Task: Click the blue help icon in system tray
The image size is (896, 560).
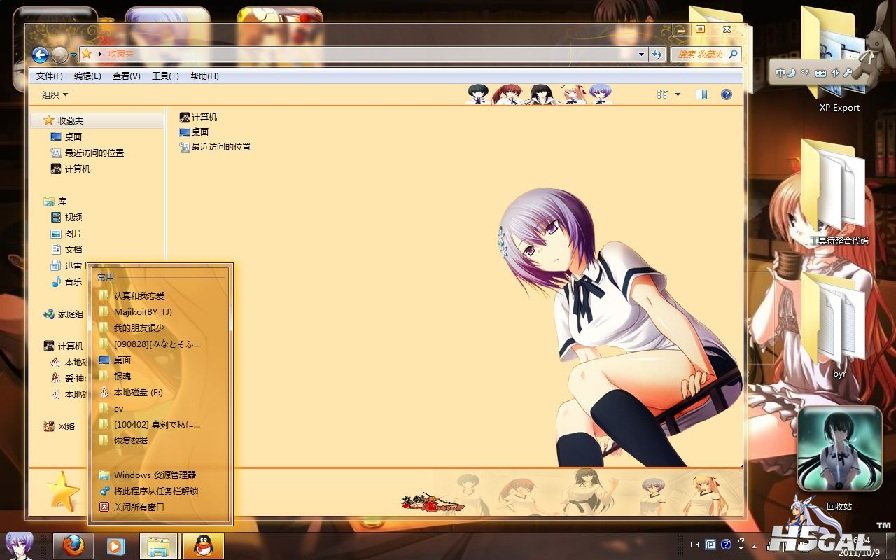Action: click(726, 544)
